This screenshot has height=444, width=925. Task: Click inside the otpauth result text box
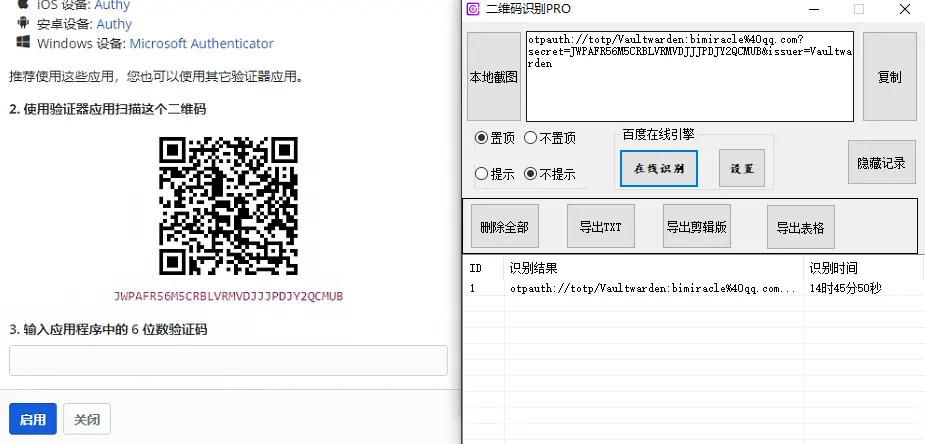[690, 77]
